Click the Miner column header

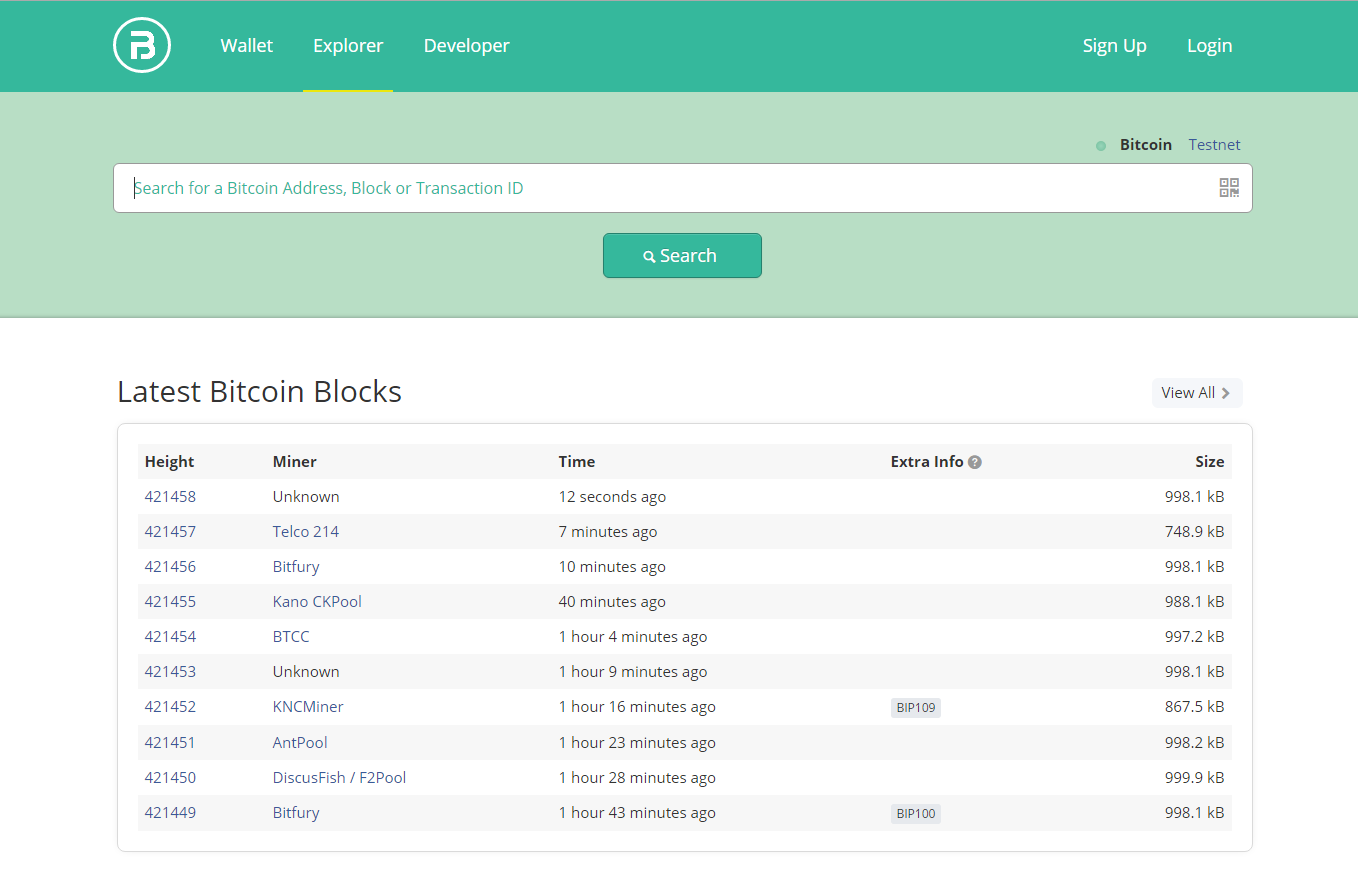(294, 462)
